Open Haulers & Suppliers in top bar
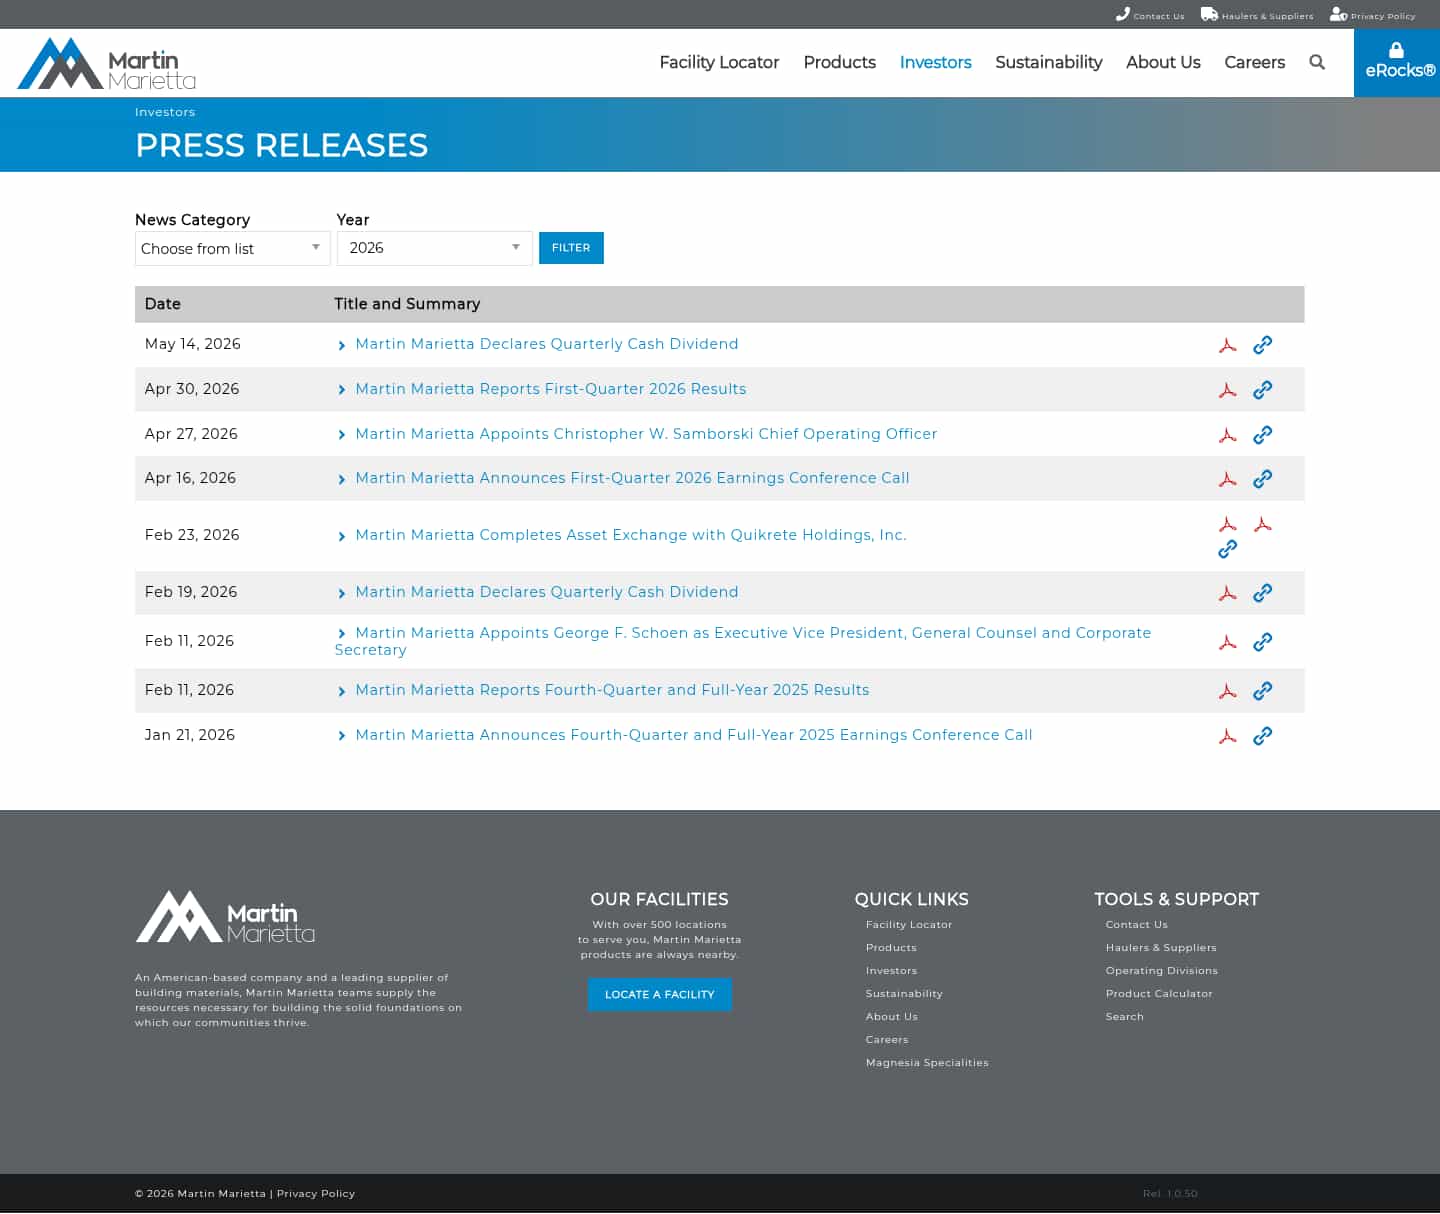 (x=1257, y=15)
